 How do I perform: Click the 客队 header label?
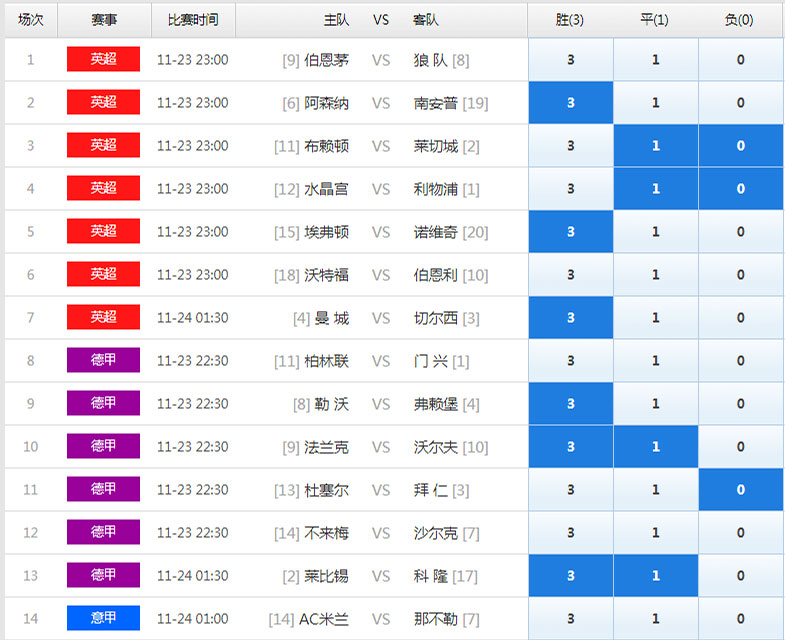pos(426,20)
